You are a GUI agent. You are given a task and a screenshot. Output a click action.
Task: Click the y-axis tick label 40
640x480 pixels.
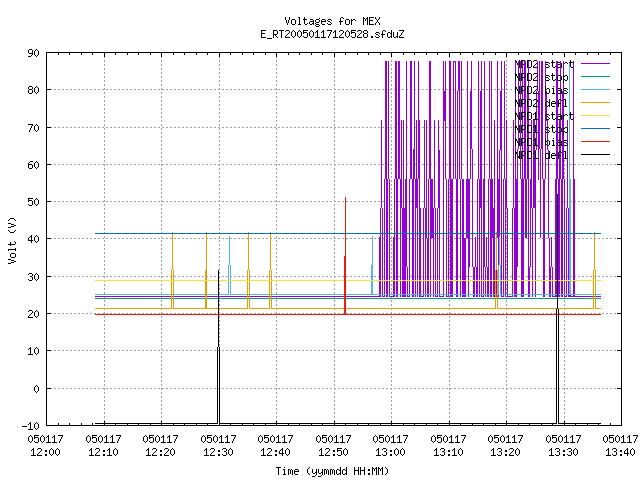pyautogui.click(x=33, y=239)
